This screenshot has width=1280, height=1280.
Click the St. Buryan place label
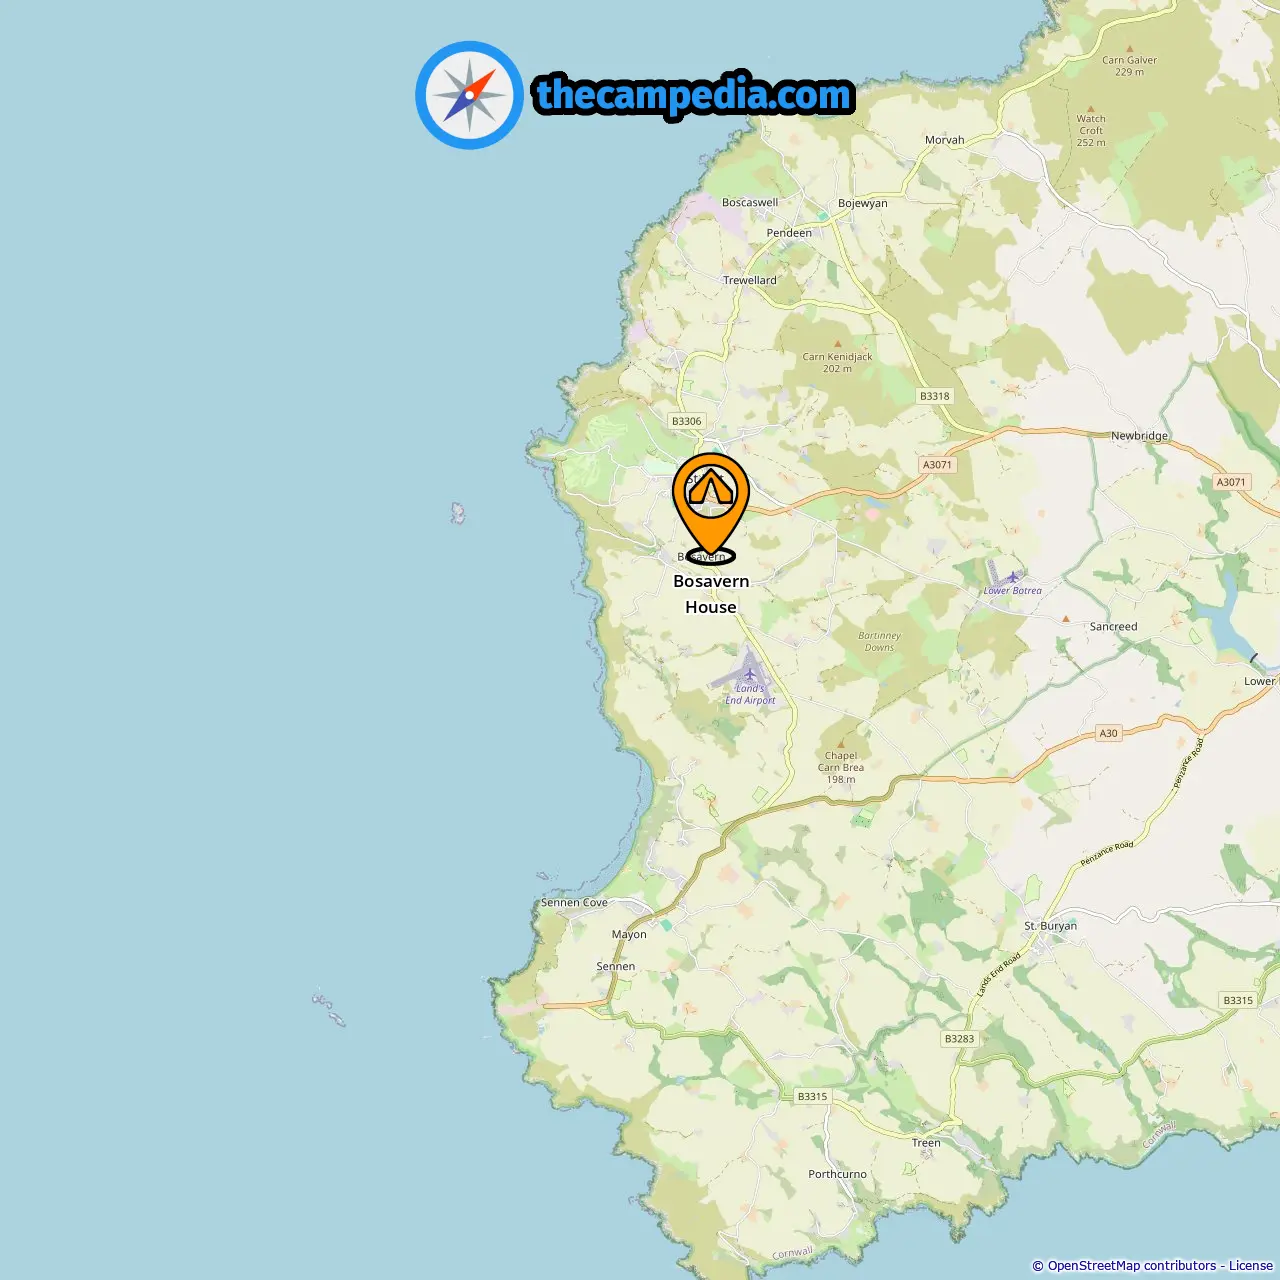point(1050,926)
